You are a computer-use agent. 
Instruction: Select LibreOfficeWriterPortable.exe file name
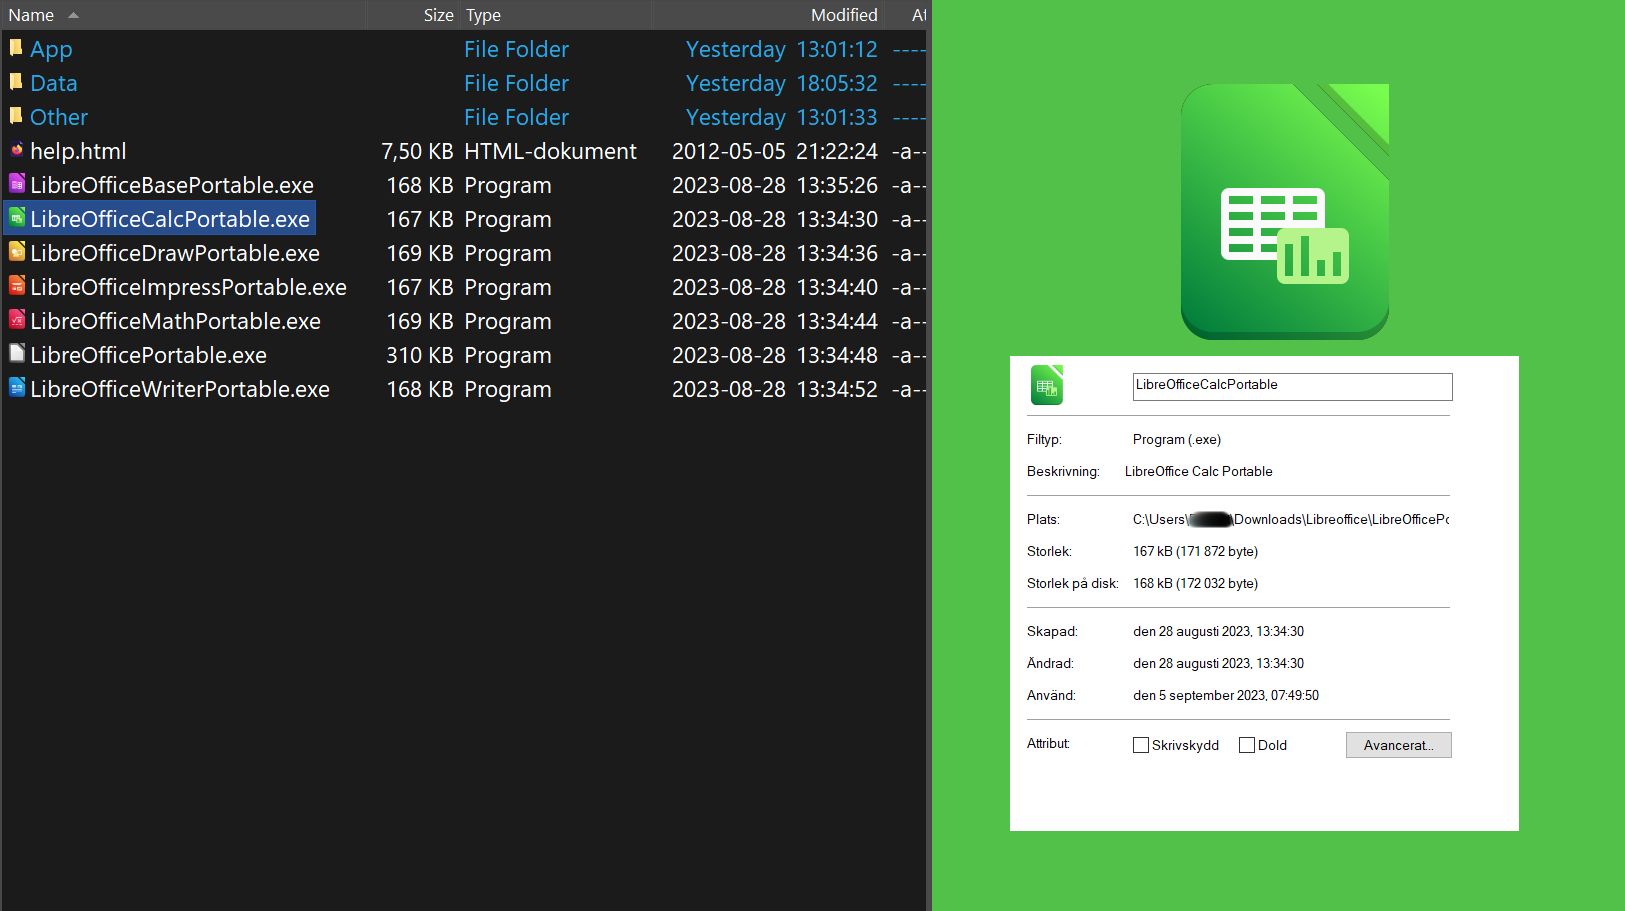(180, 389)
